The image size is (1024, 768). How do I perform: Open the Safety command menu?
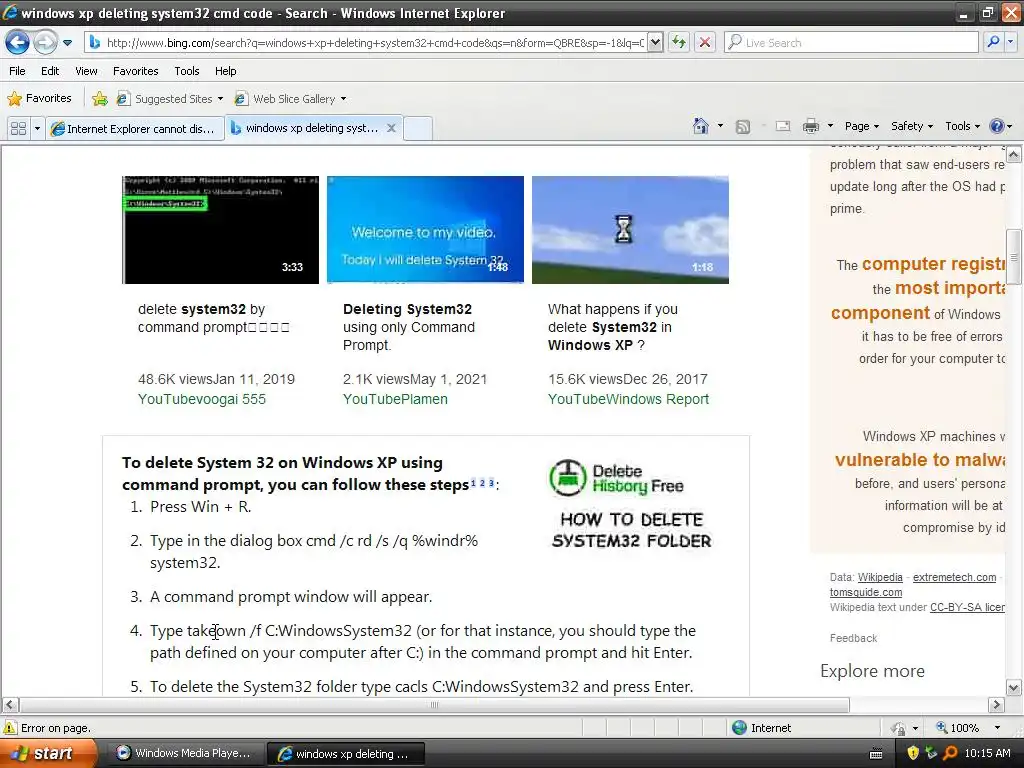click(x=912, y=126)
